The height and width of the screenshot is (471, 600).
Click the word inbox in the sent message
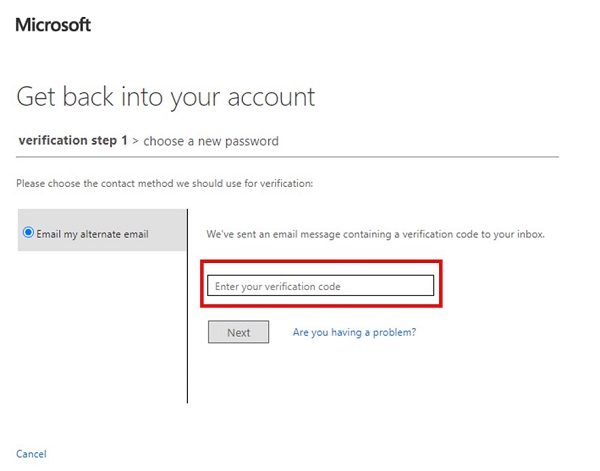click(x=531, y=234)
